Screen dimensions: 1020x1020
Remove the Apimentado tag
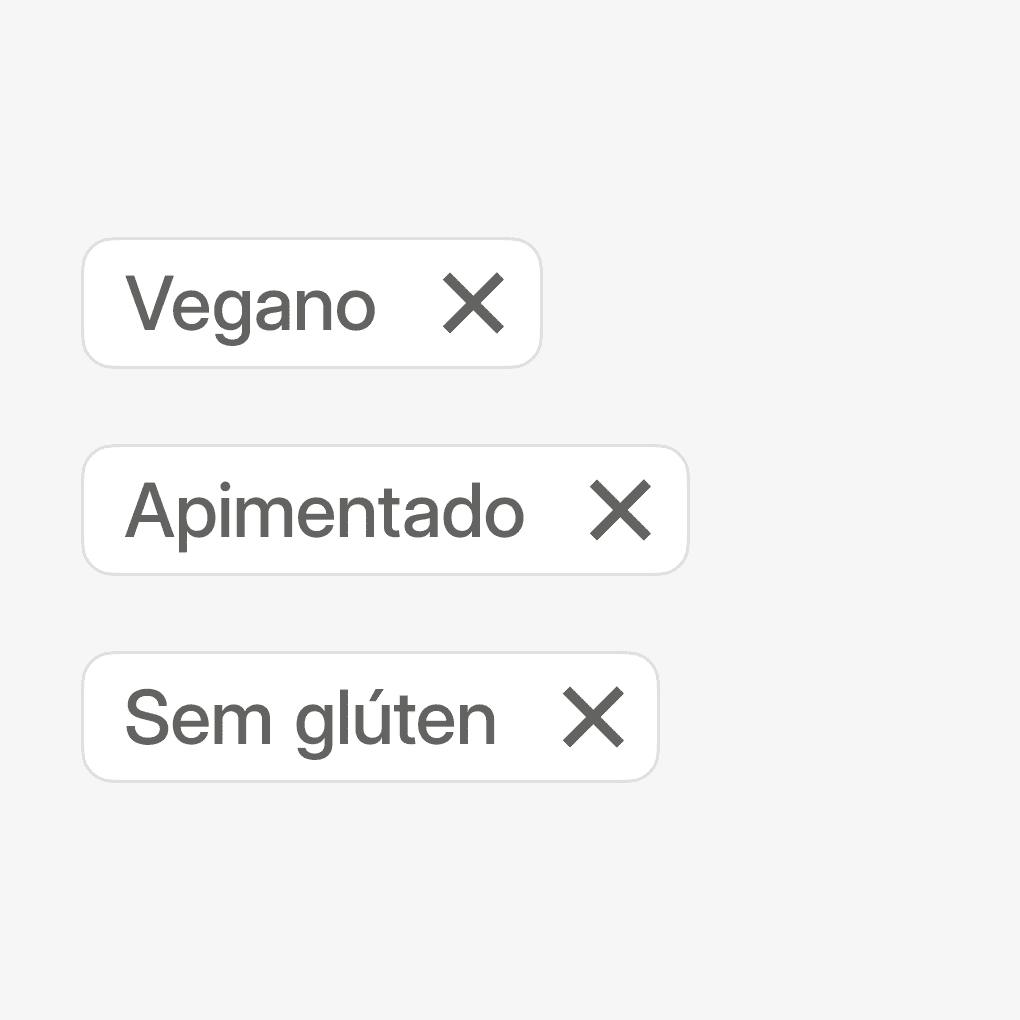620,510
